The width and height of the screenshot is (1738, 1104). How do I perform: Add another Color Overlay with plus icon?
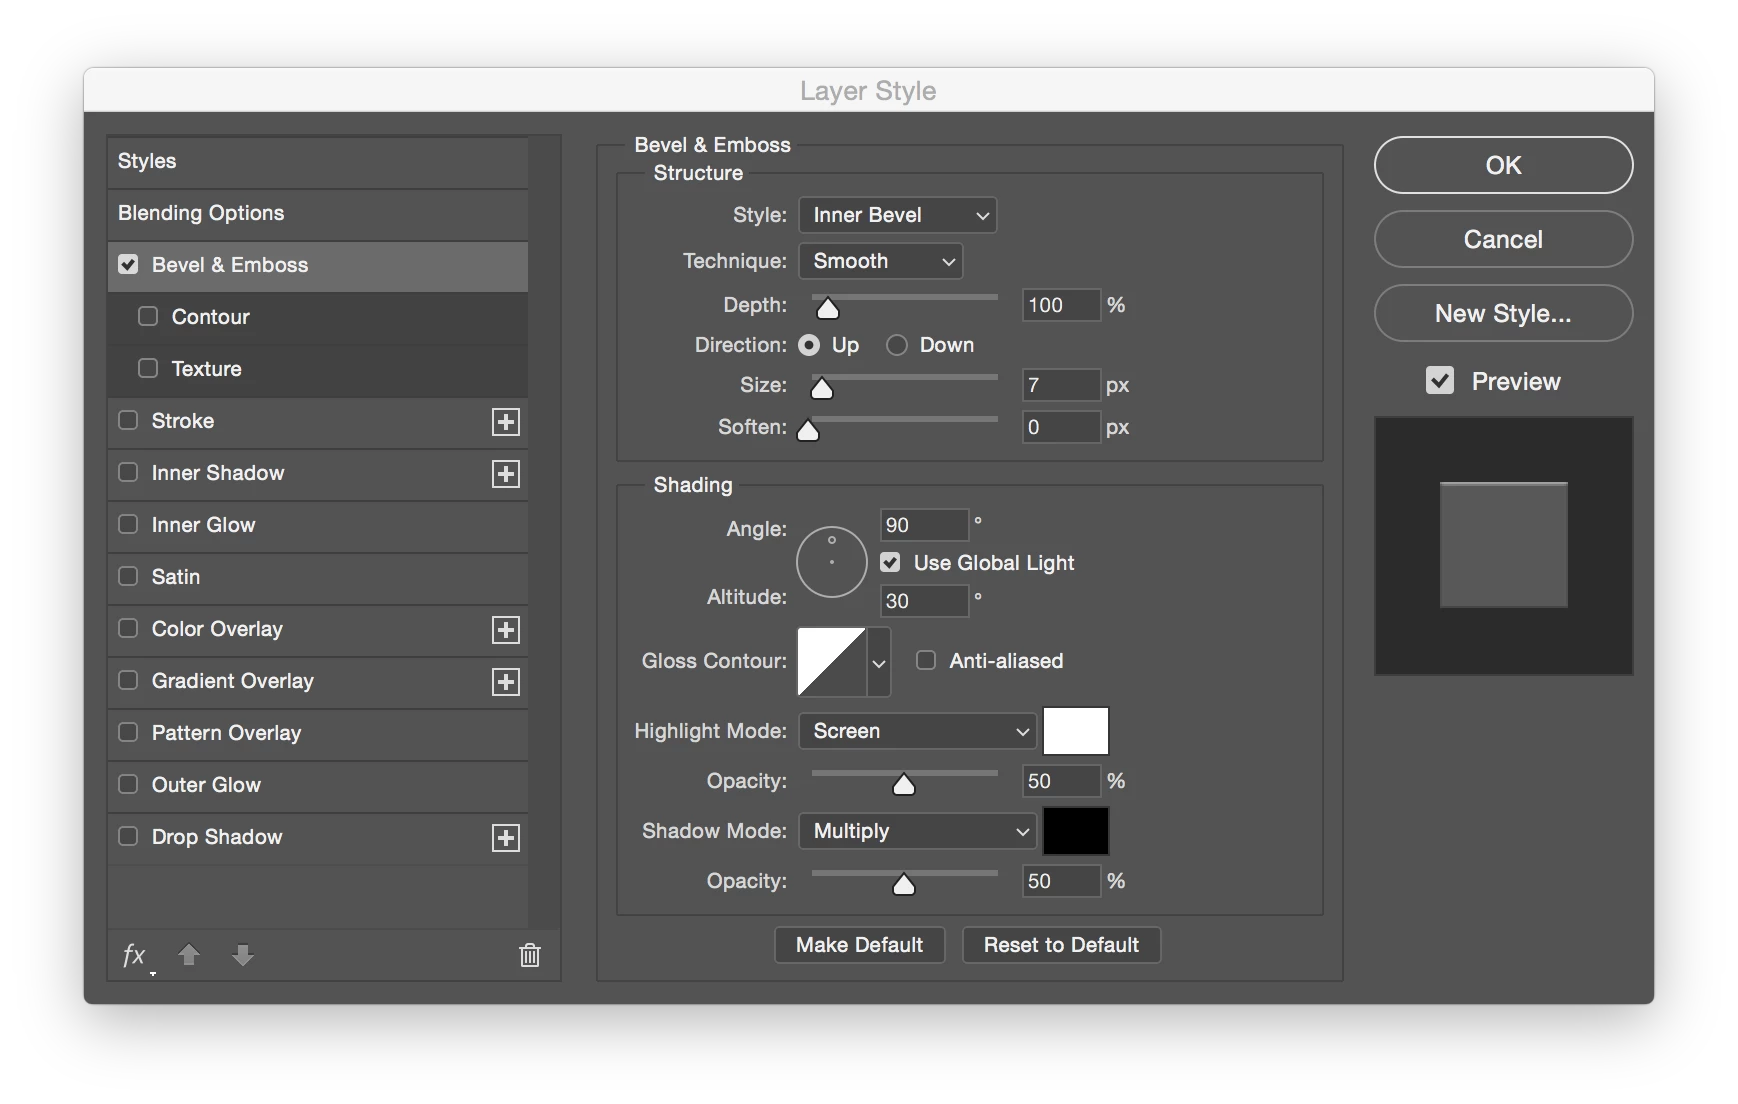tap(506, 630)
